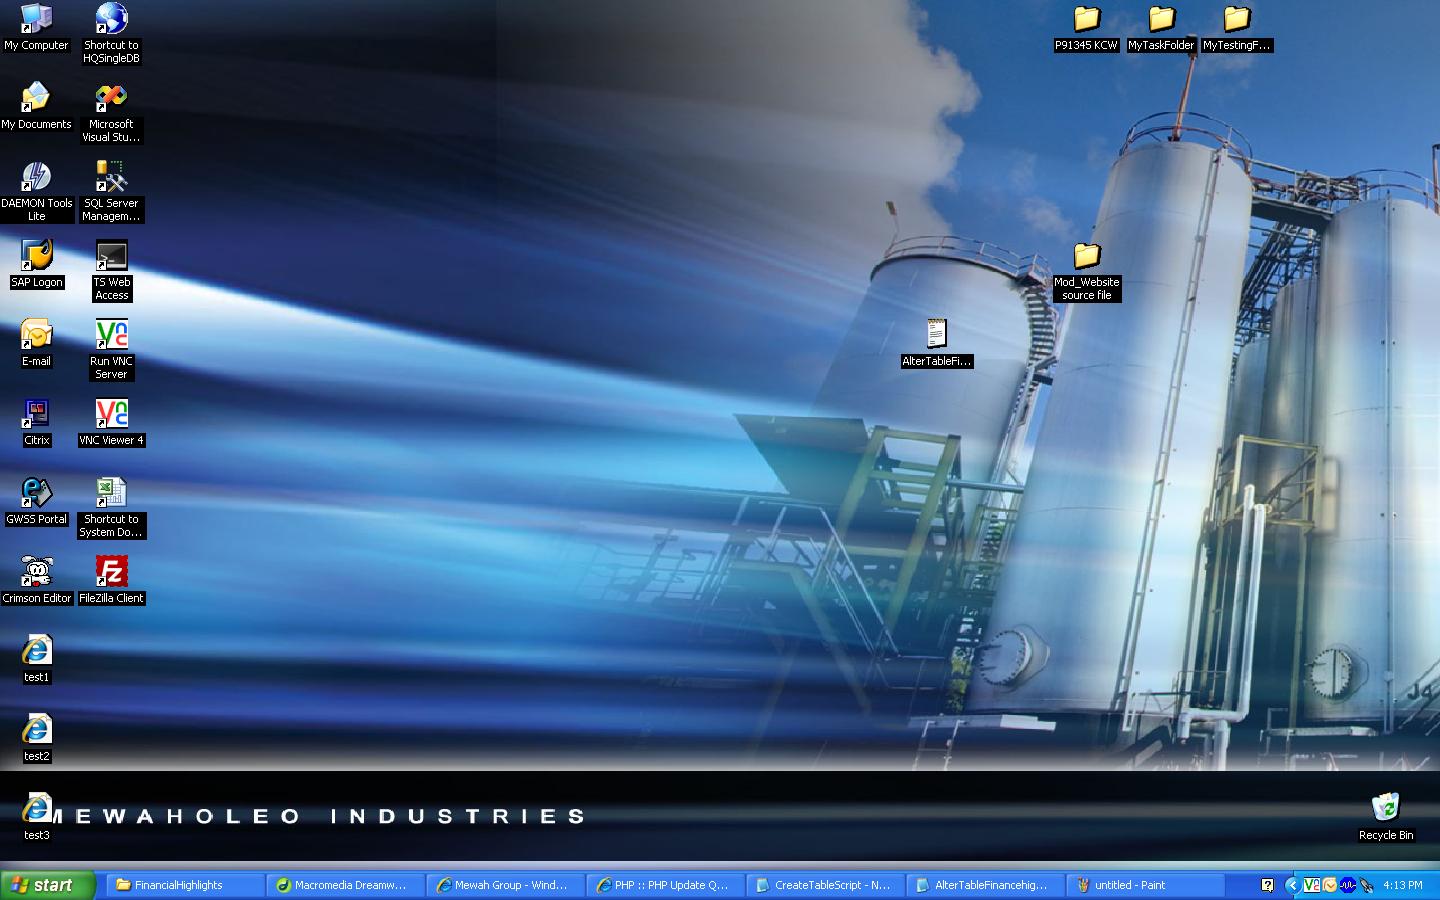The height and width of the screenshot is (900, 1440).
Task: Click the VNC Server tray icon
Action: tap(1312, 885)
